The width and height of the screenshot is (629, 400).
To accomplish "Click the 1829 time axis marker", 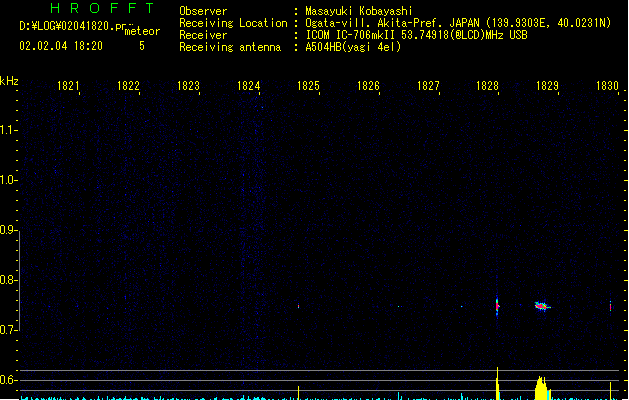I will click(547, 86).
